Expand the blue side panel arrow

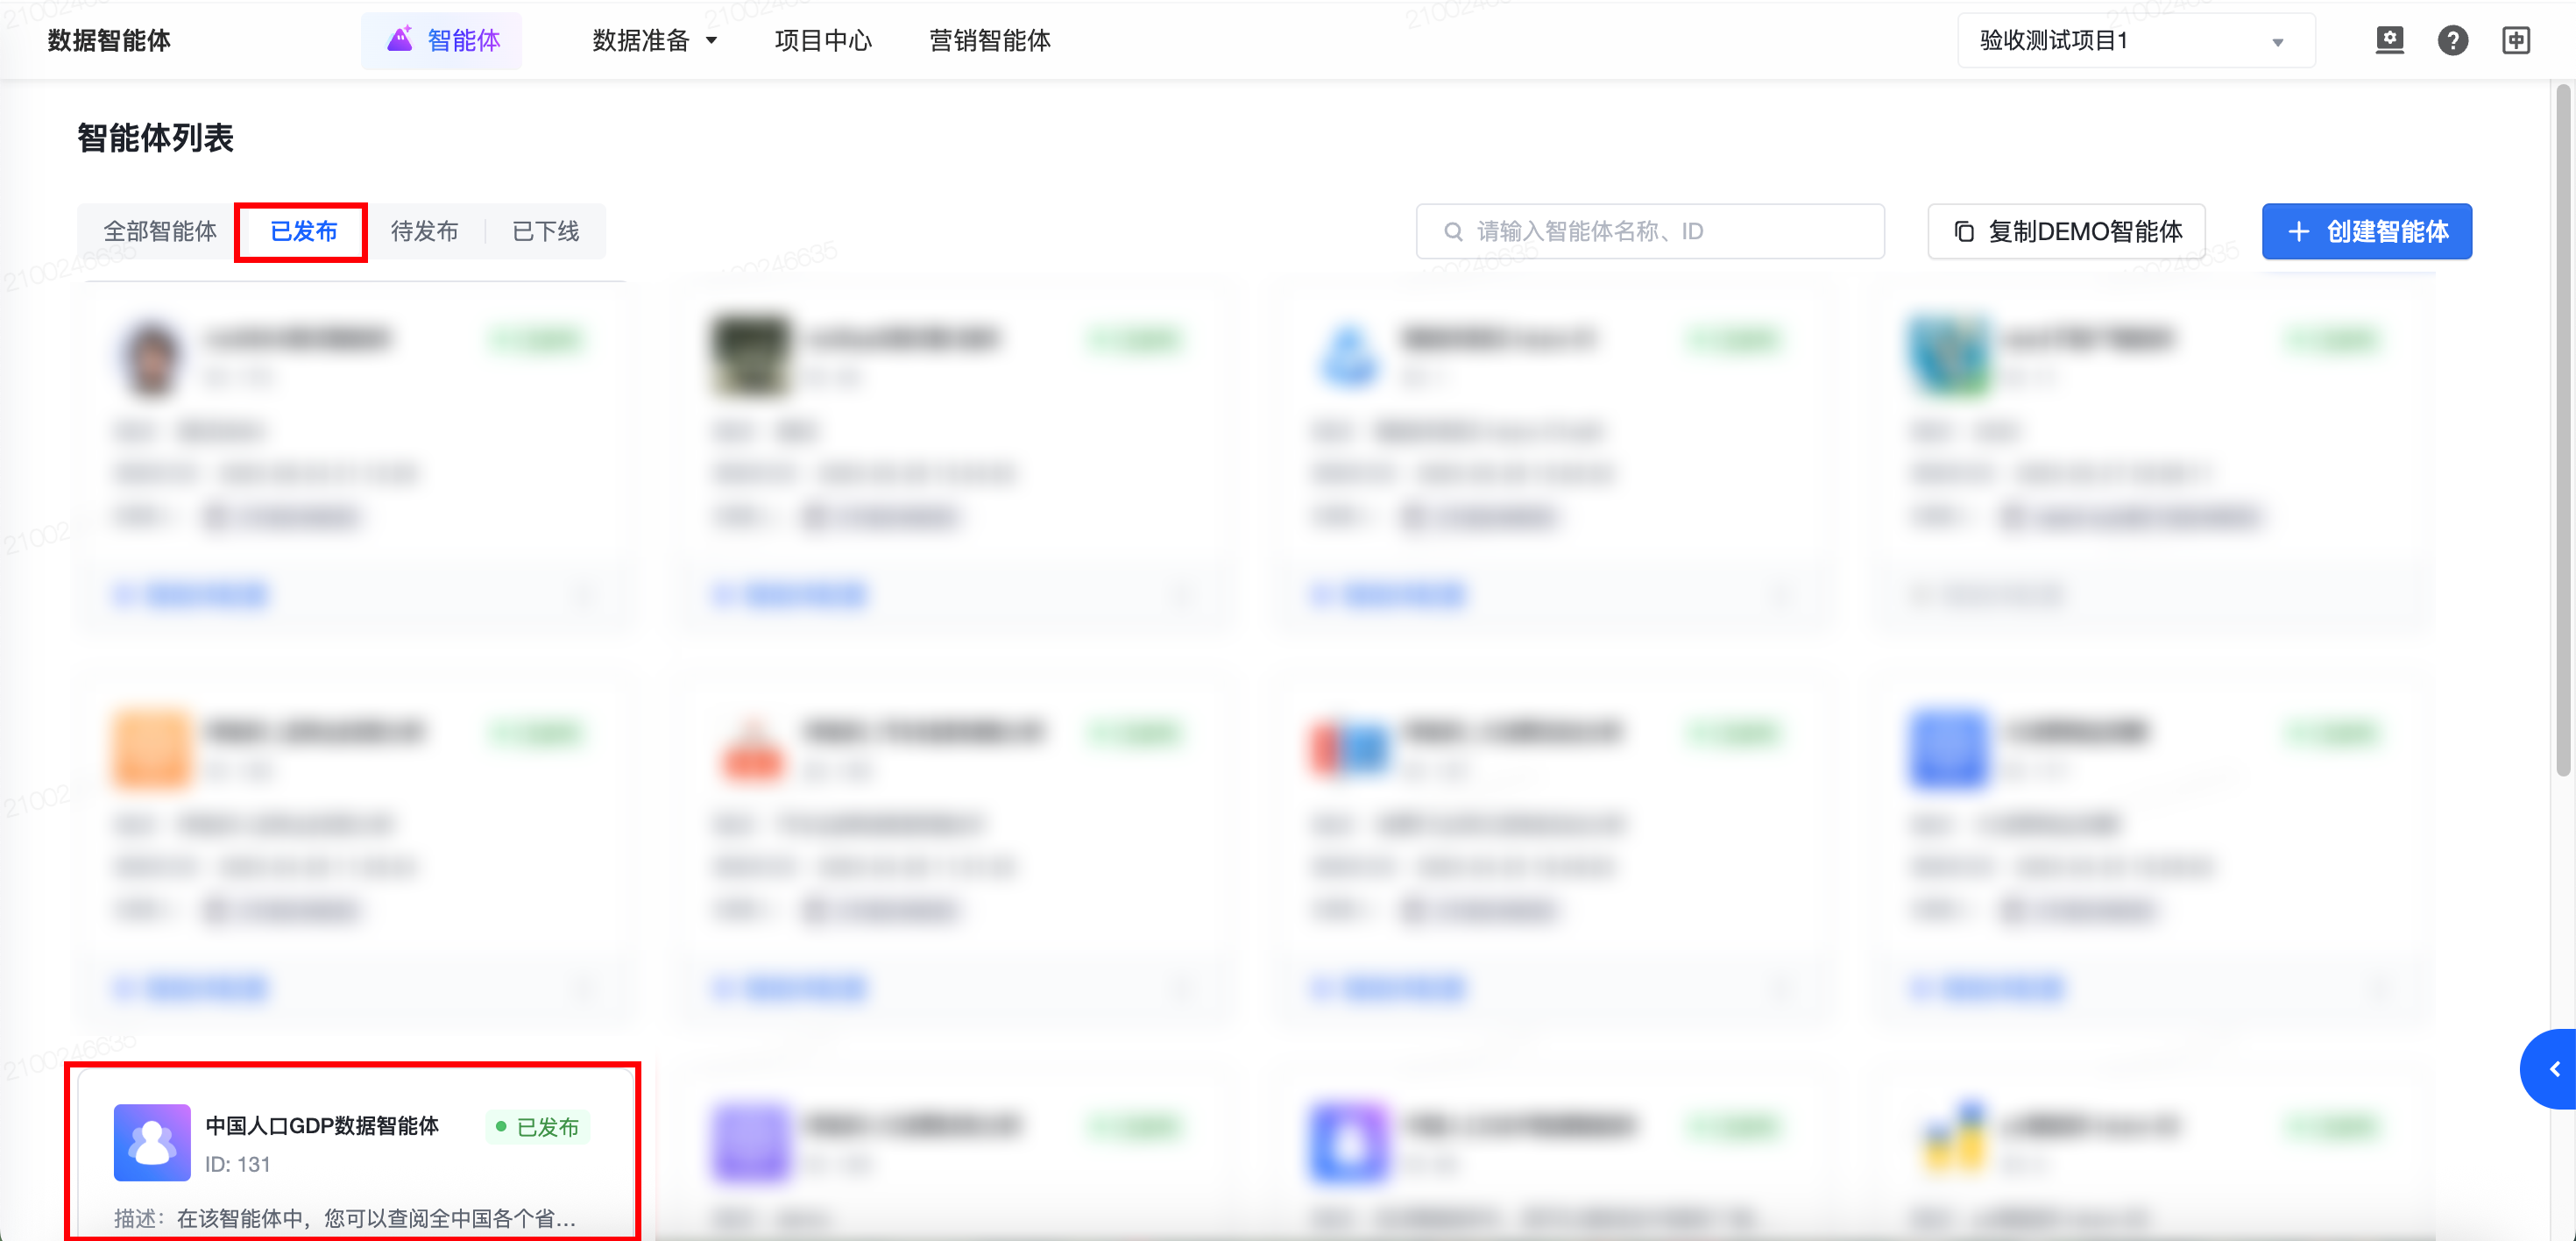point(2554,1069)
